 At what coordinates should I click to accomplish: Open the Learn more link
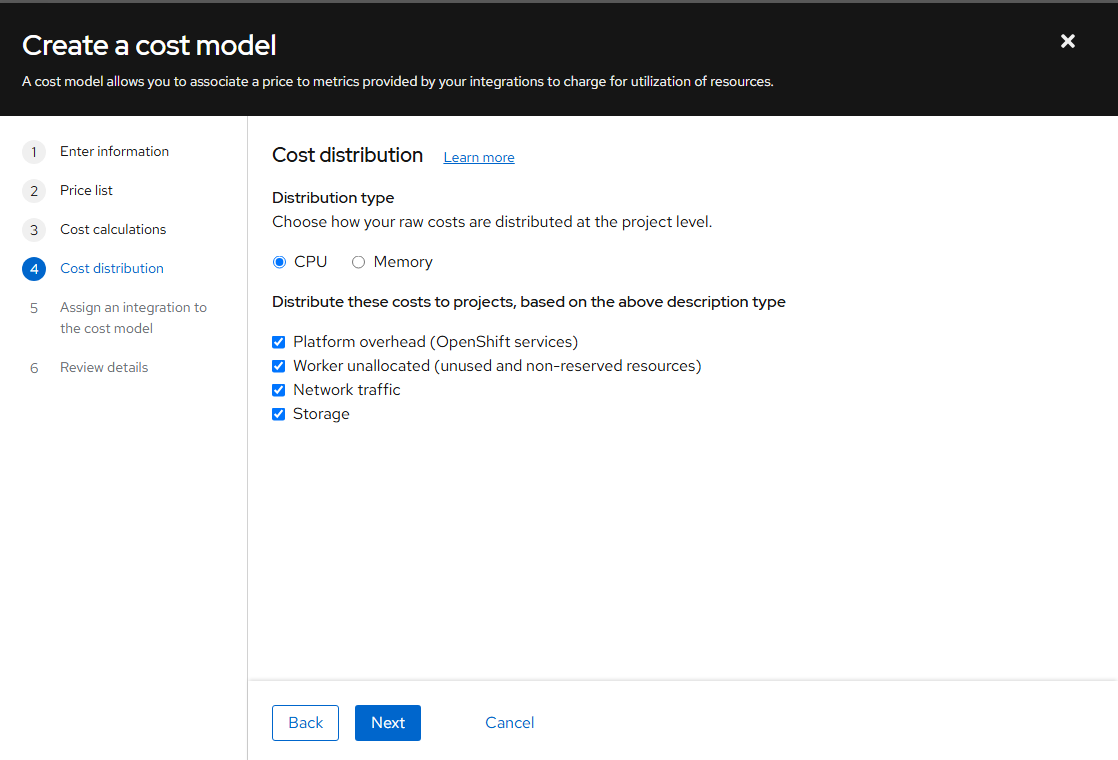(479, 158)
